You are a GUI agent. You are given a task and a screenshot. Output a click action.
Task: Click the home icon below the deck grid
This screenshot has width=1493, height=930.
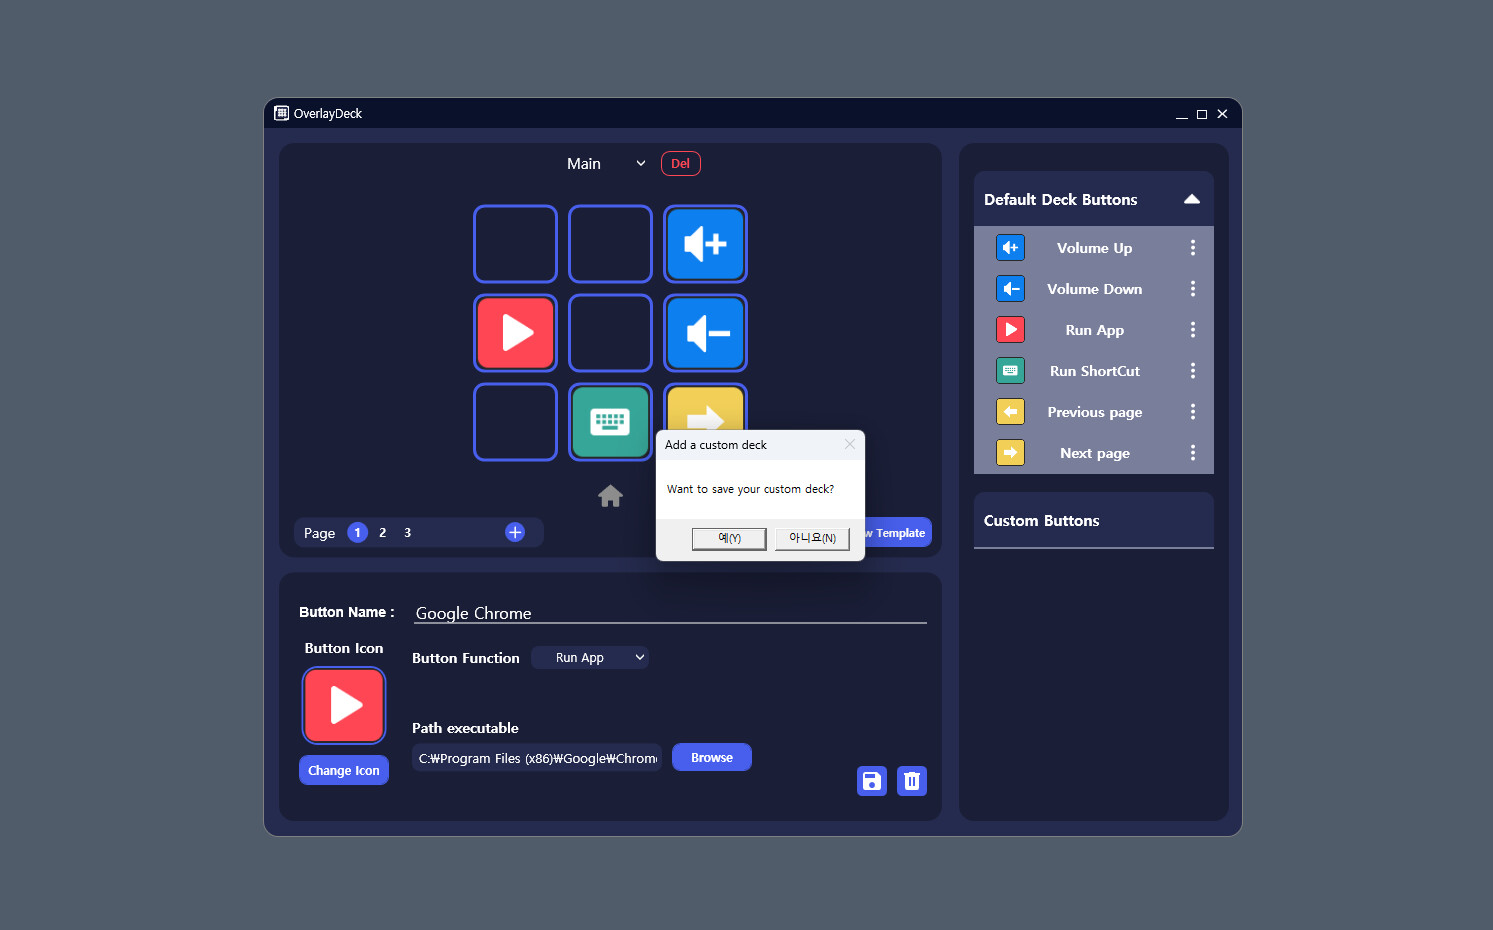pos(610,496)
